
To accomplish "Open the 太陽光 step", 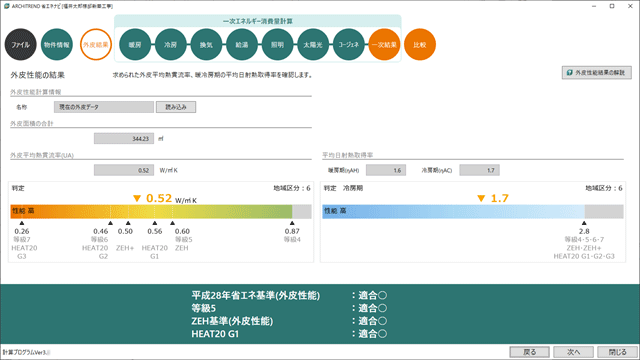I will [313, 44].
